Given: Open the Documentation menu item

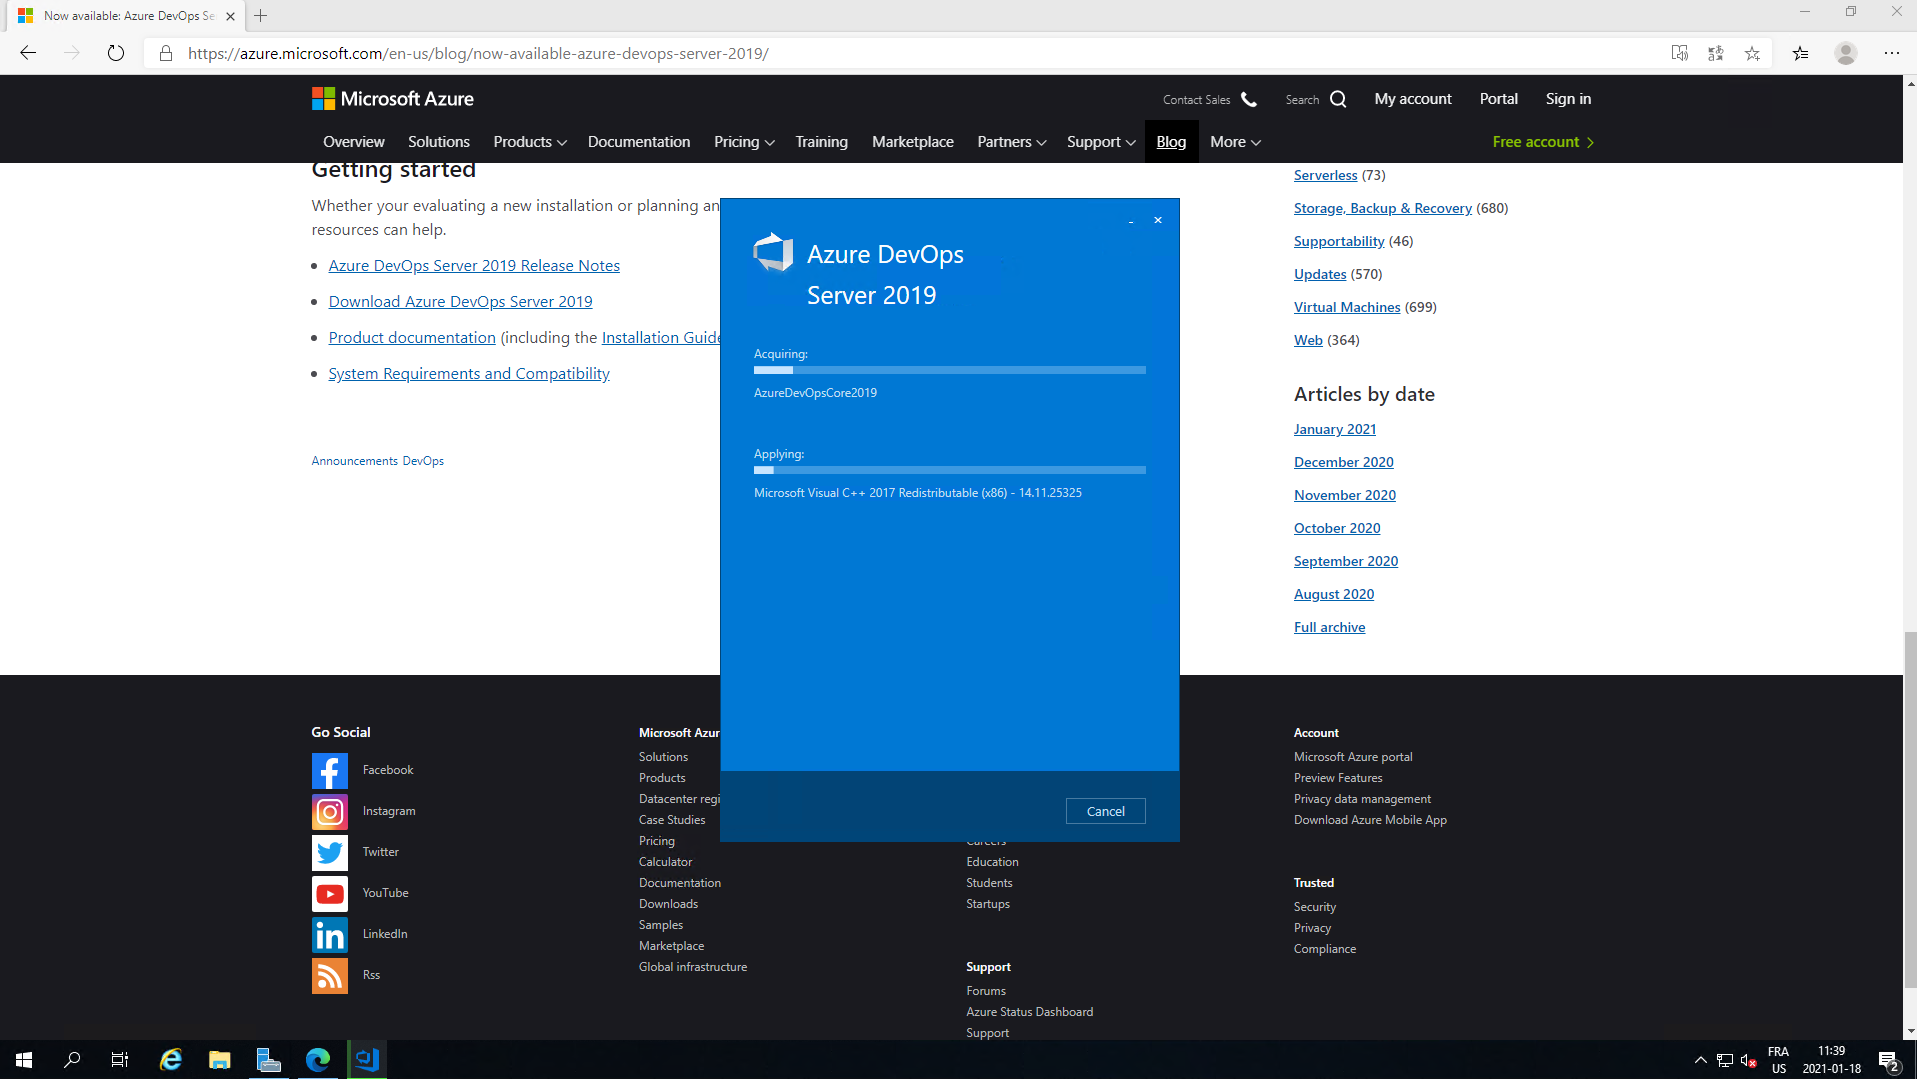Looking at the screenshot, I should click(638, 142).
